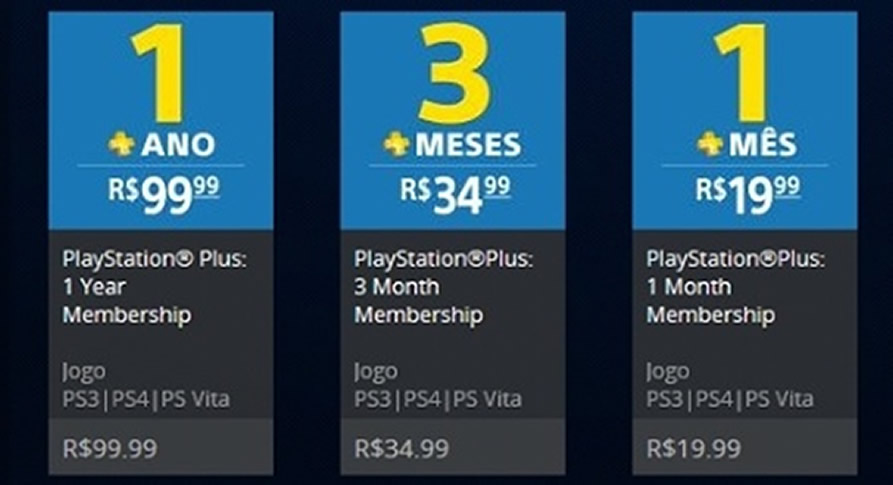
Task: Click the R$34.99 price bar at bottom
Action: (x=453, y=448)
